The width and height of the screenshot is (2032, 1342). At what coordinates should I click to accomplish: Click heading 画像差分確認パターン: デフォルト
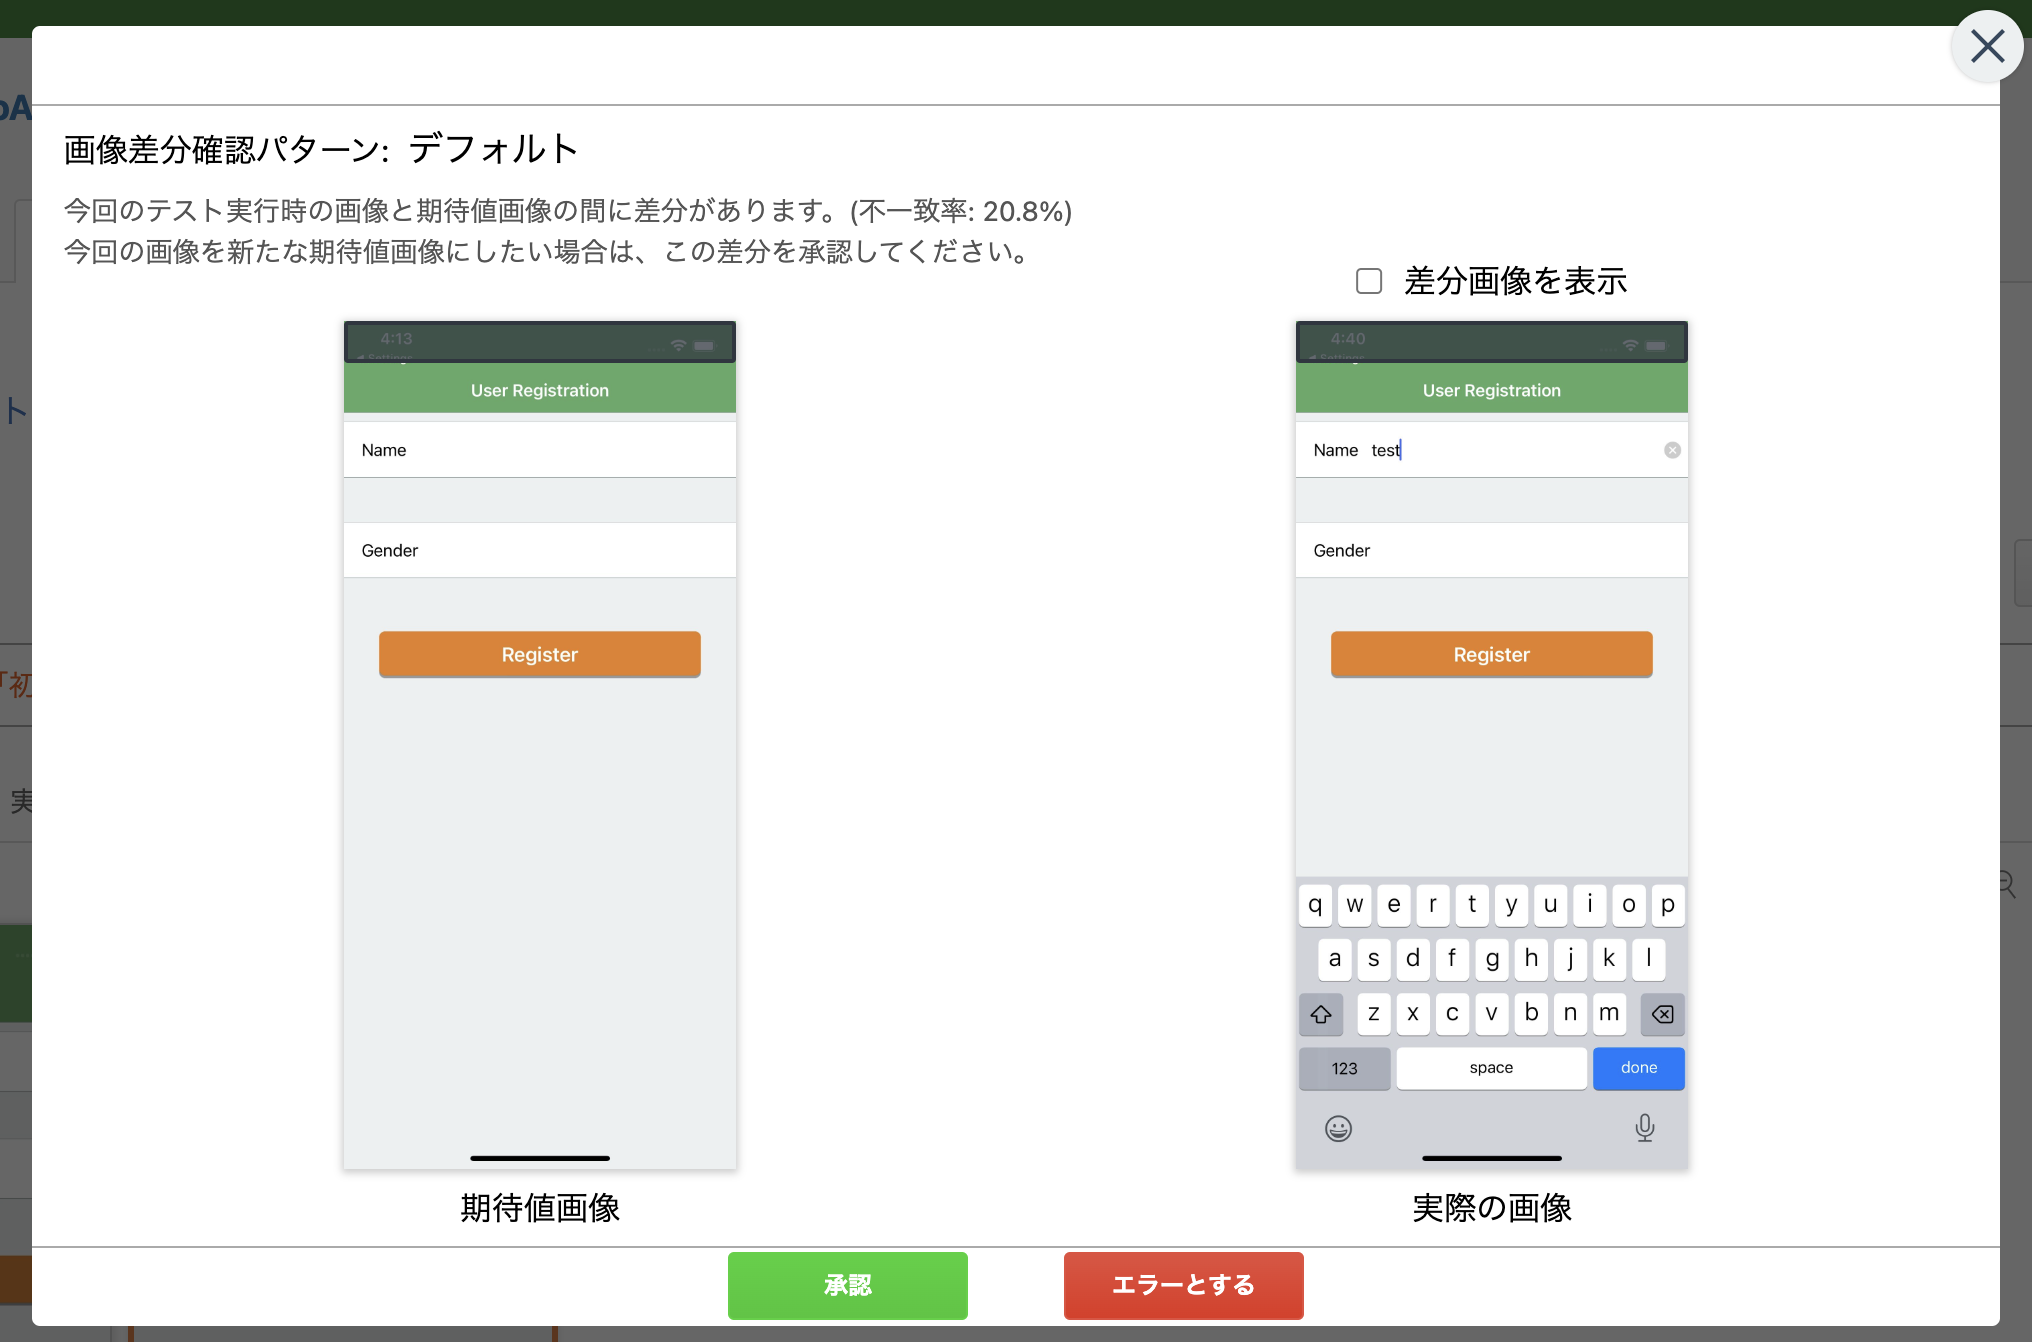(x=321, y=149)
